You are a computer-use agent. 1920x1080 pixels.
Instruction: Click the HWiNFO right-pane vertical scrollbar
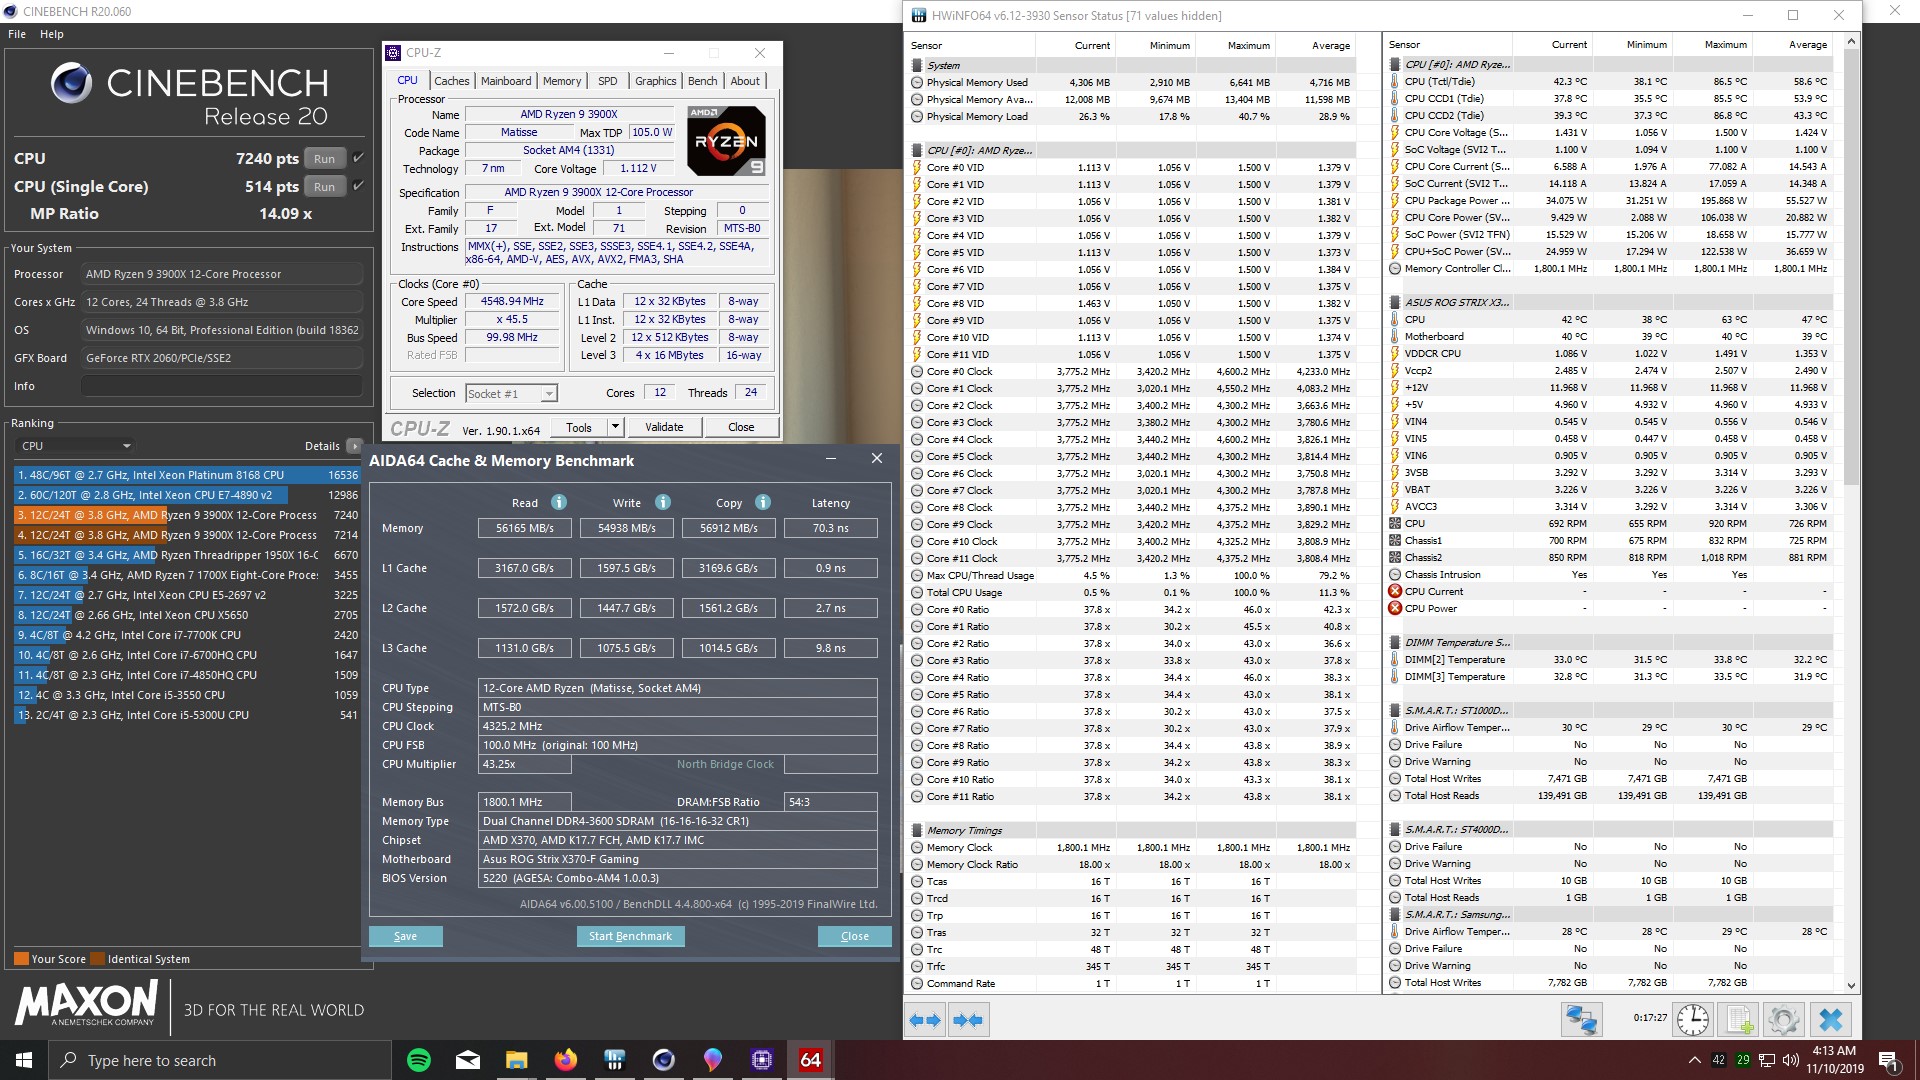1851,270
